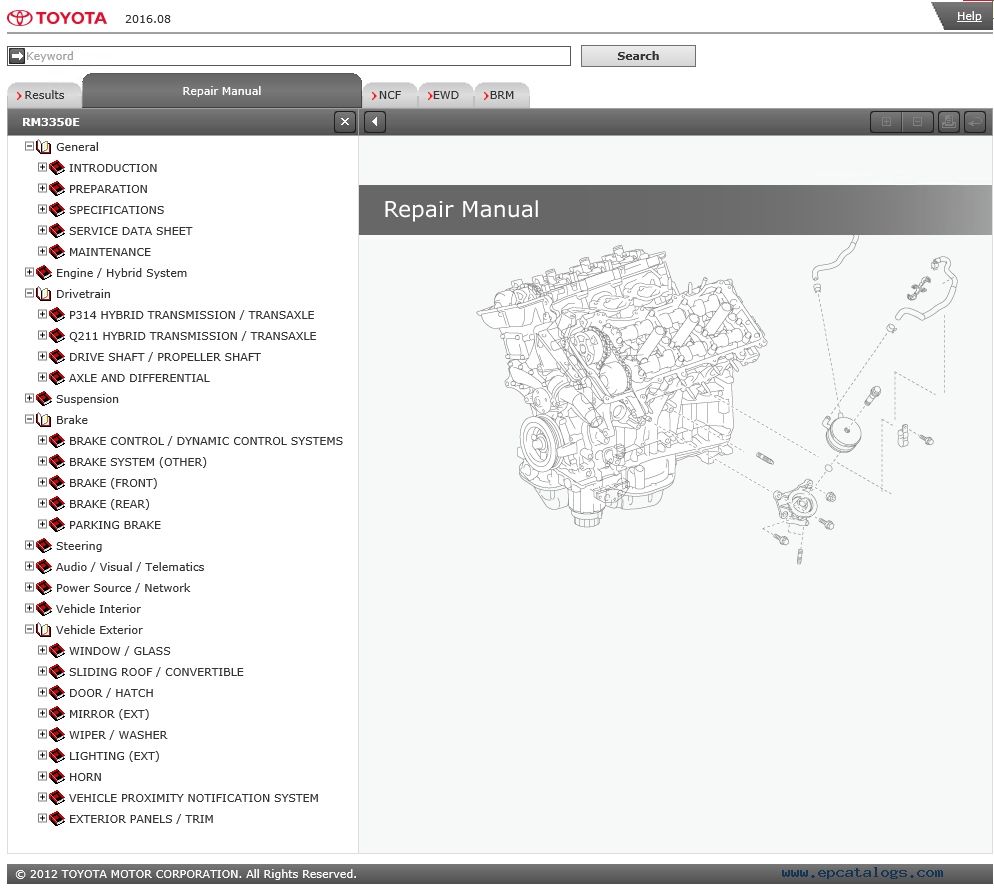Click the book icon beside Vehicle Interior
This screenshot has height=889, width=994.
pos(44,609)
